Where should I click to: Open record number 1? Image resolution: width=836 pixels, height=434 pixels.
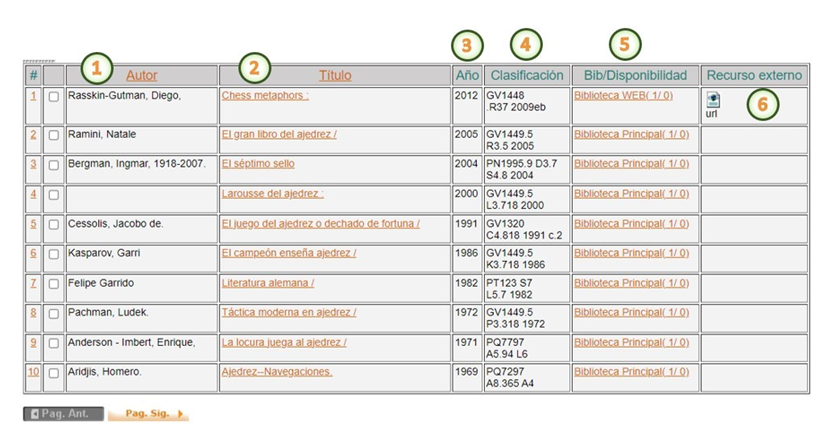click(x=33, y=95)
